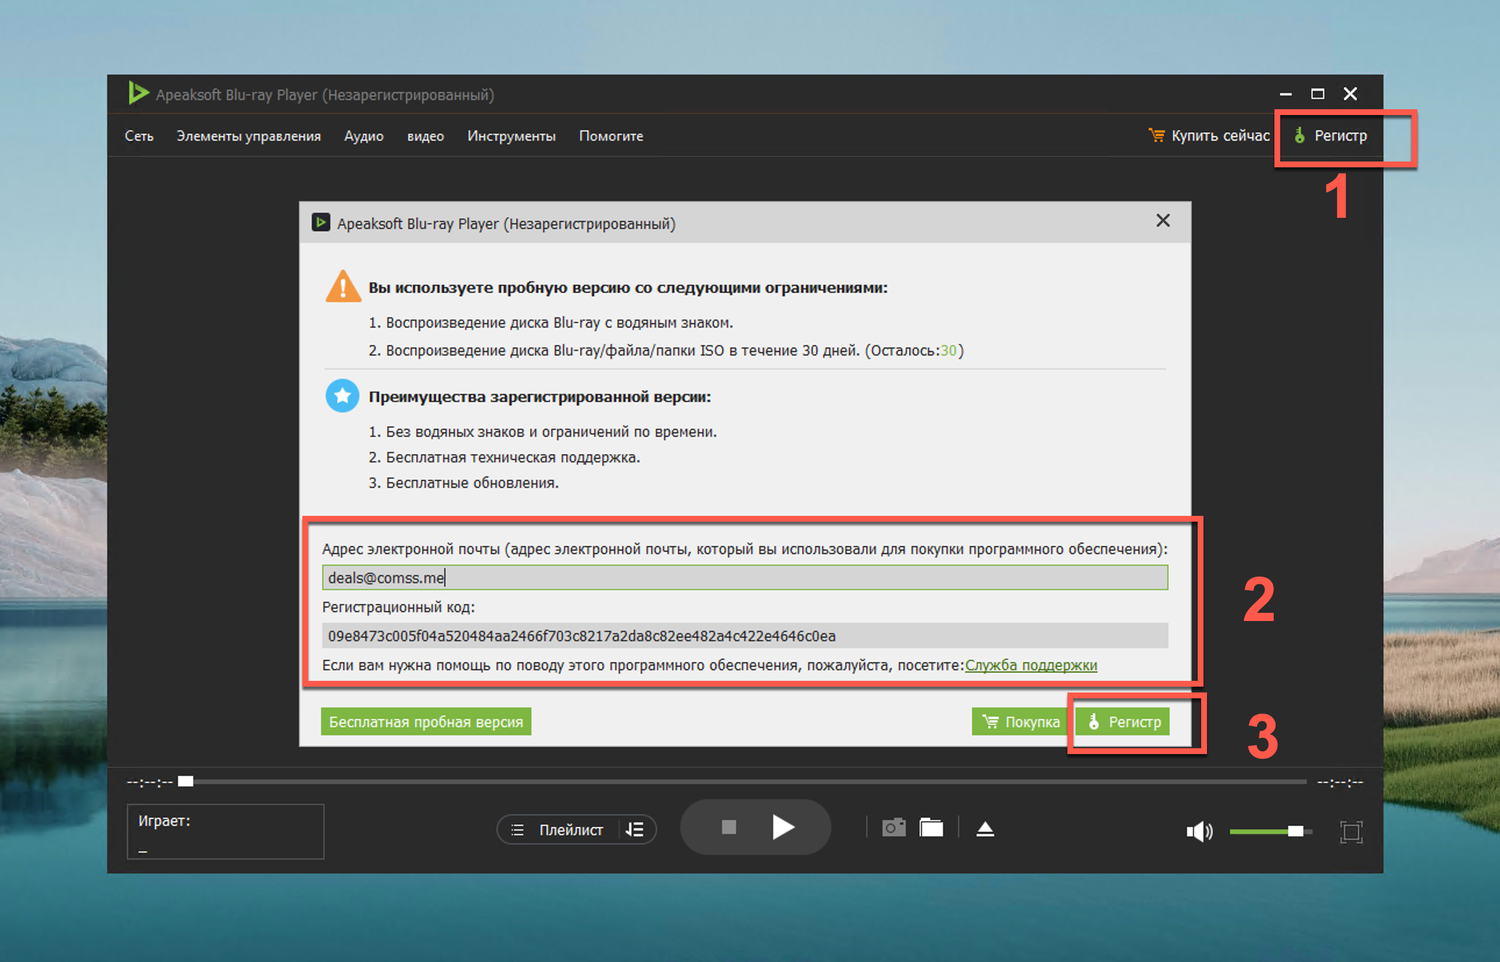Toggle playlist sort order icon
Screen dimensions: 1500x962
tap(635, 830)
